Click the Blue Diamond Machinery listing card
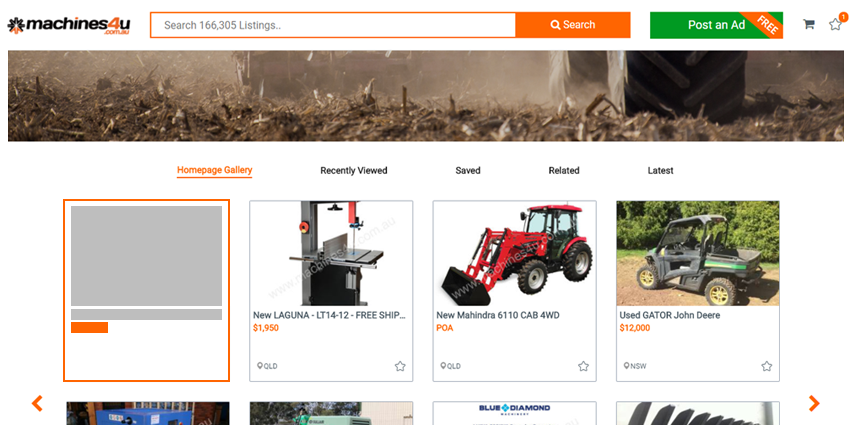The width and height of the screenshot is (850, 425). click(x=514, y=413)
